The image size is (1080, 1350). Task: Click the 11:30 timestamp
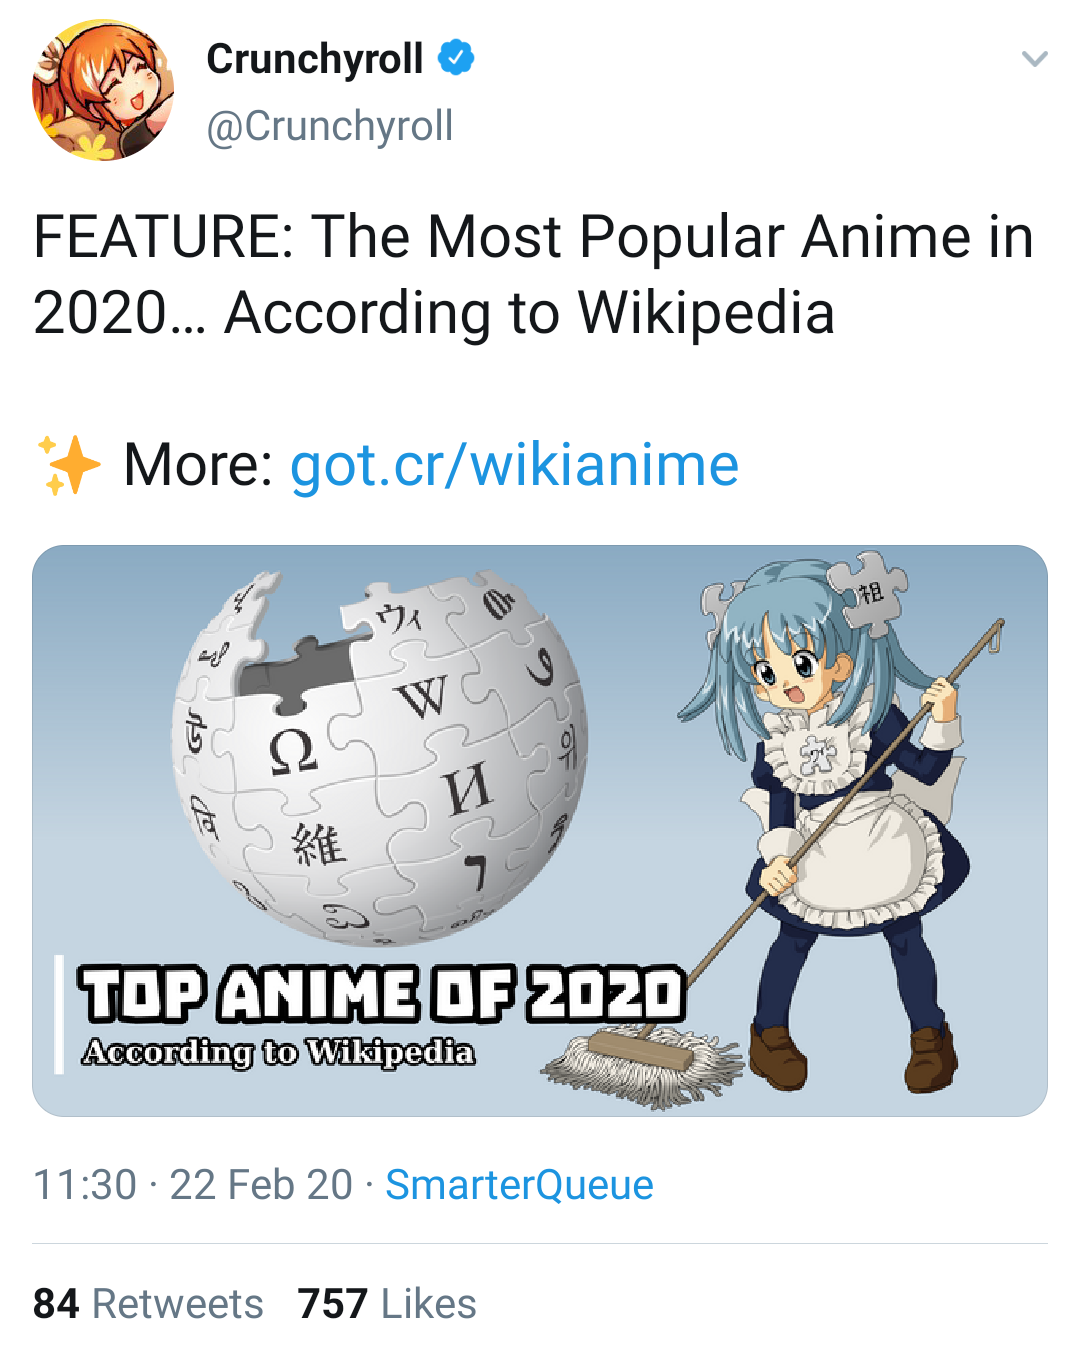click(x=85, y=1185)
